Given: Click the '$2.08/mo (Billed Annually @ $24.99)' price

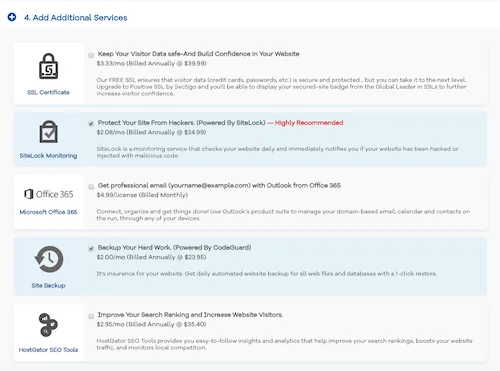Looking at the screenshot, I should [x=151, y=132].
